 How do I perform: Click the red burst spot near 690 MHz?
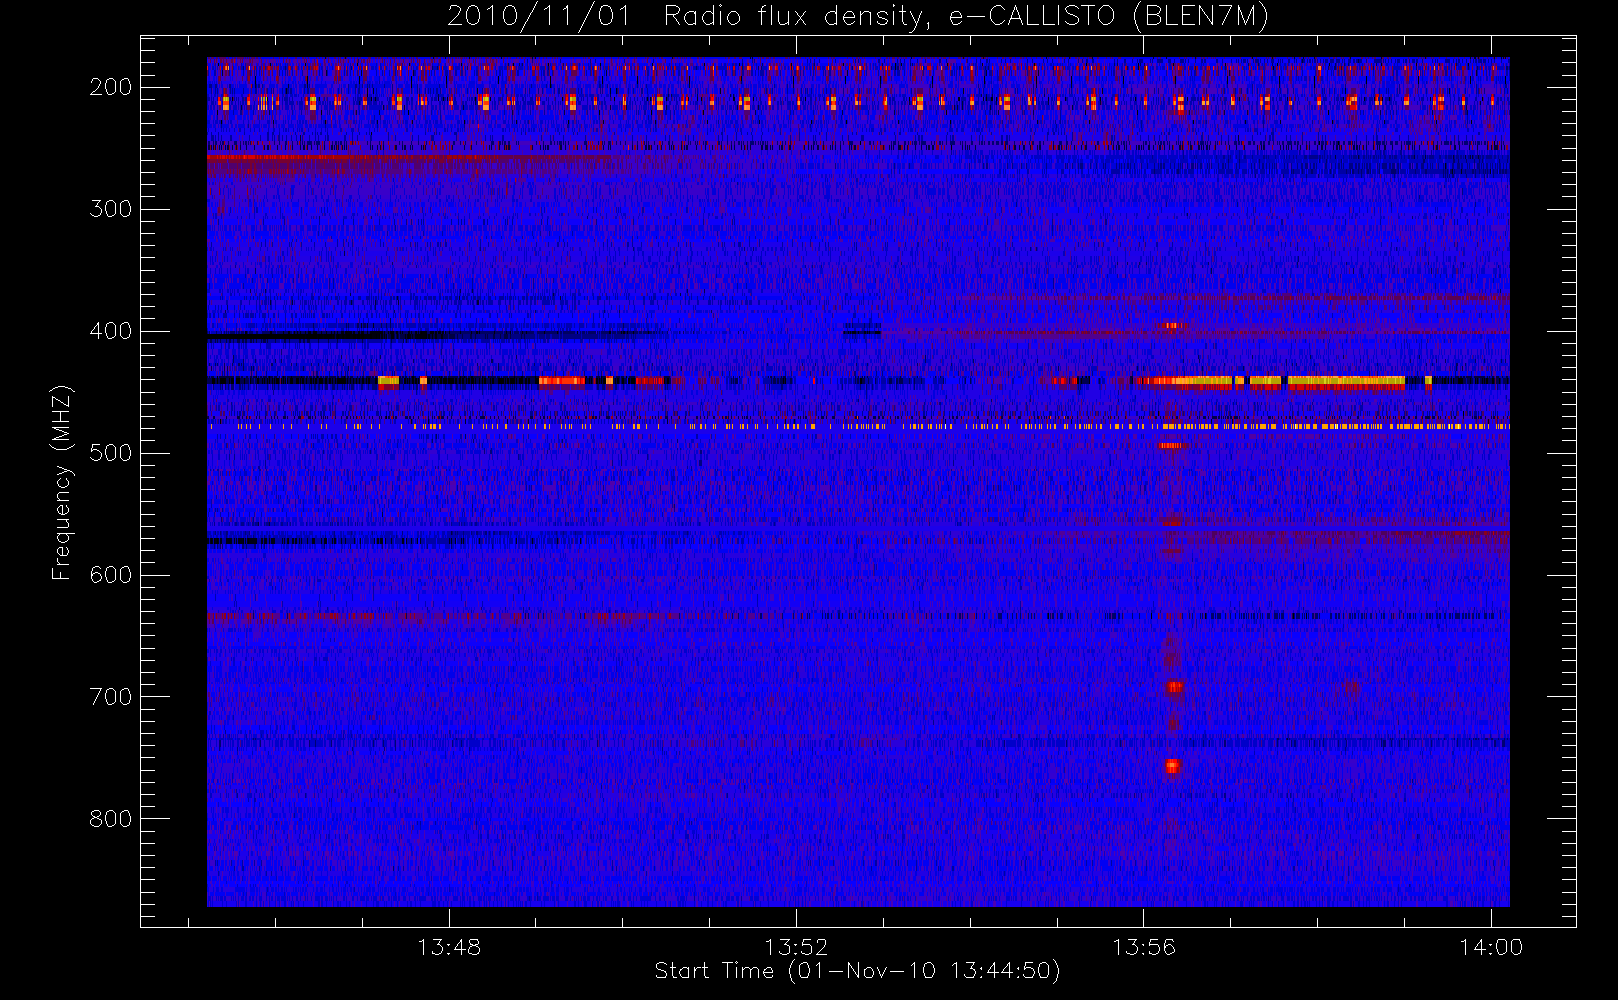tap(1175, 687)
